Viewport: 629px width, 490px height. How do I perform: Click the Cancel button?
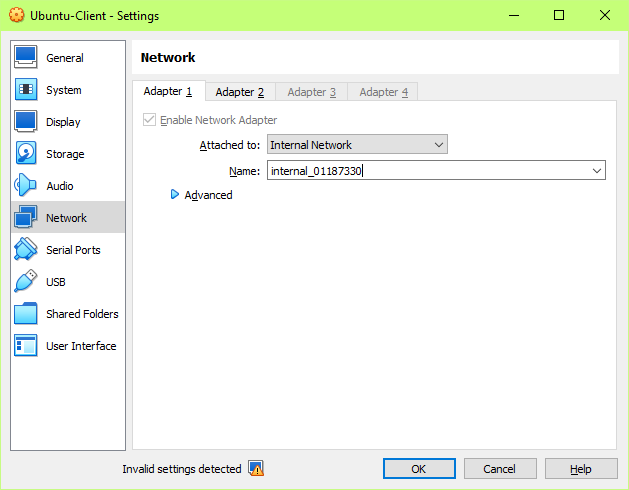click(500, 468)
